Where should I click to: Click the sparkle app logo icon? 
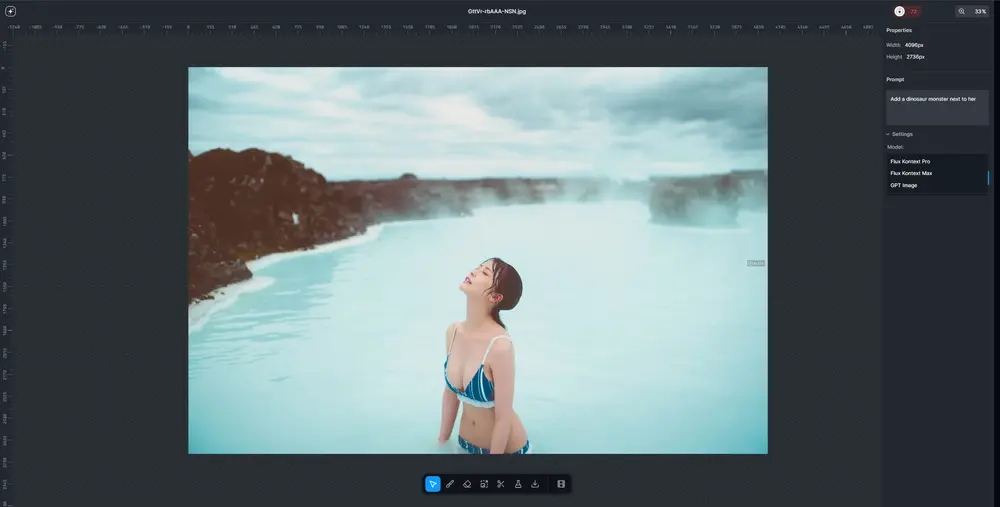11,11
